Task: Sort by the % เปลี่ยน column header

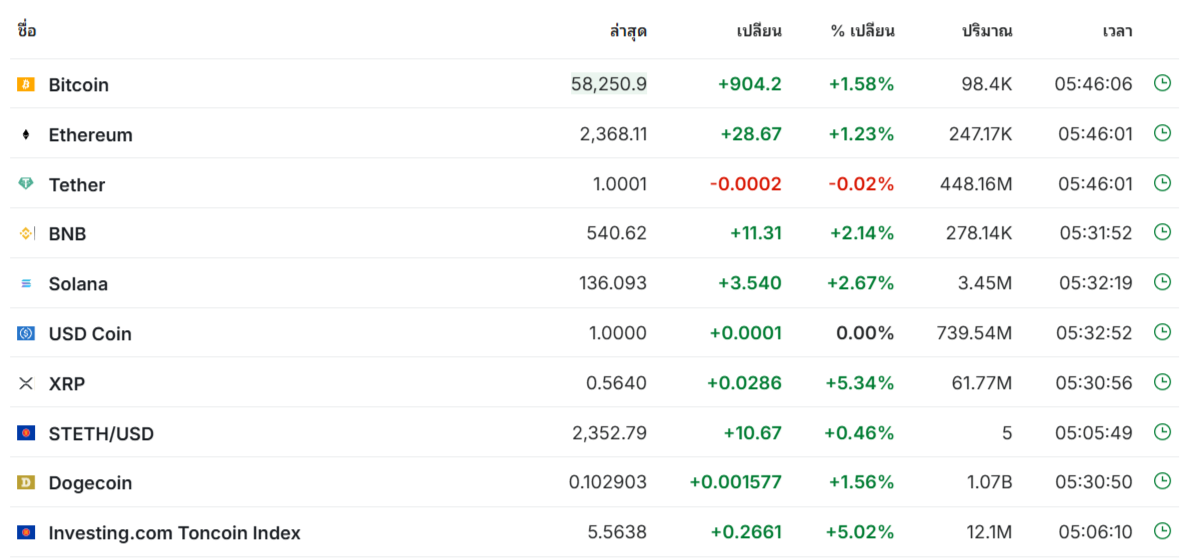Action: pos(862,32)
